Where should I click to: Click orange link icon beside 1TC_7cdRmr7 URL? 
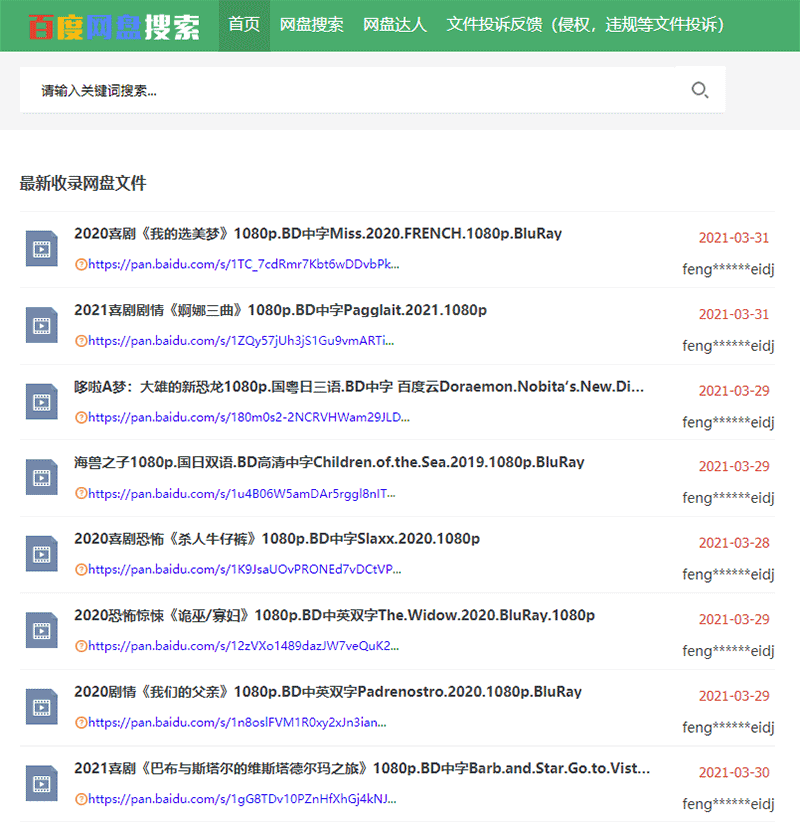[81, 265]
